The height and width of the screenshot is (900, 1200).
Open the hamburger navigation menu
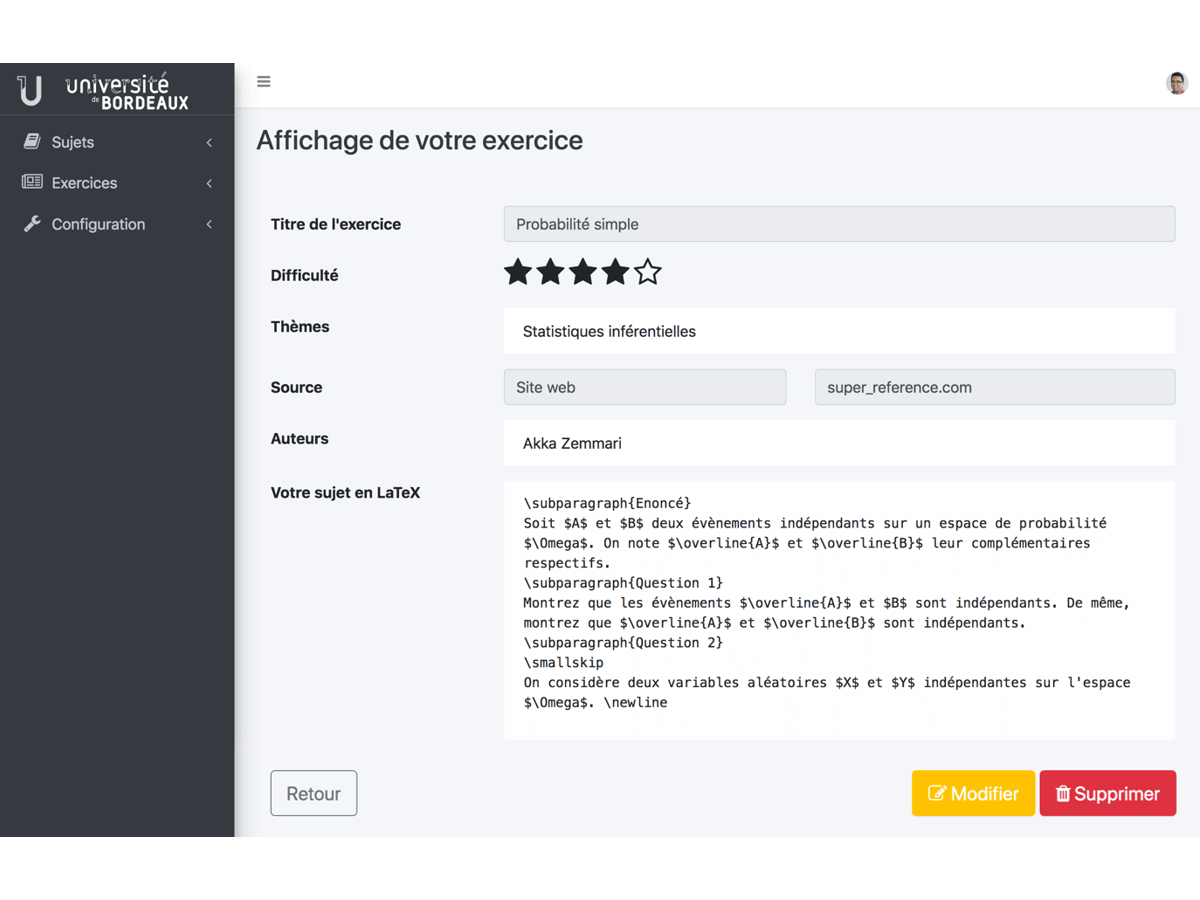[263, 82]
